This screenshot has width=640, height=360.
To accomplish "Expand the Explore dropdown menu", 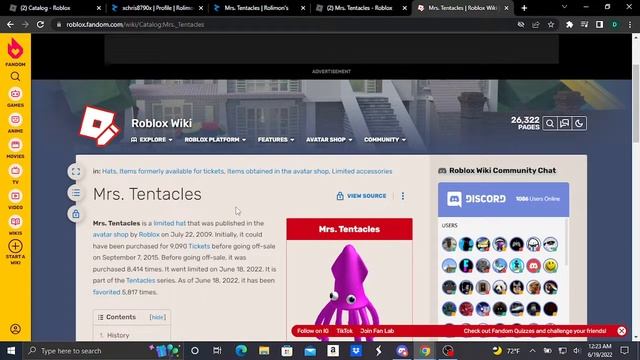I will click(x=151, y=140).
